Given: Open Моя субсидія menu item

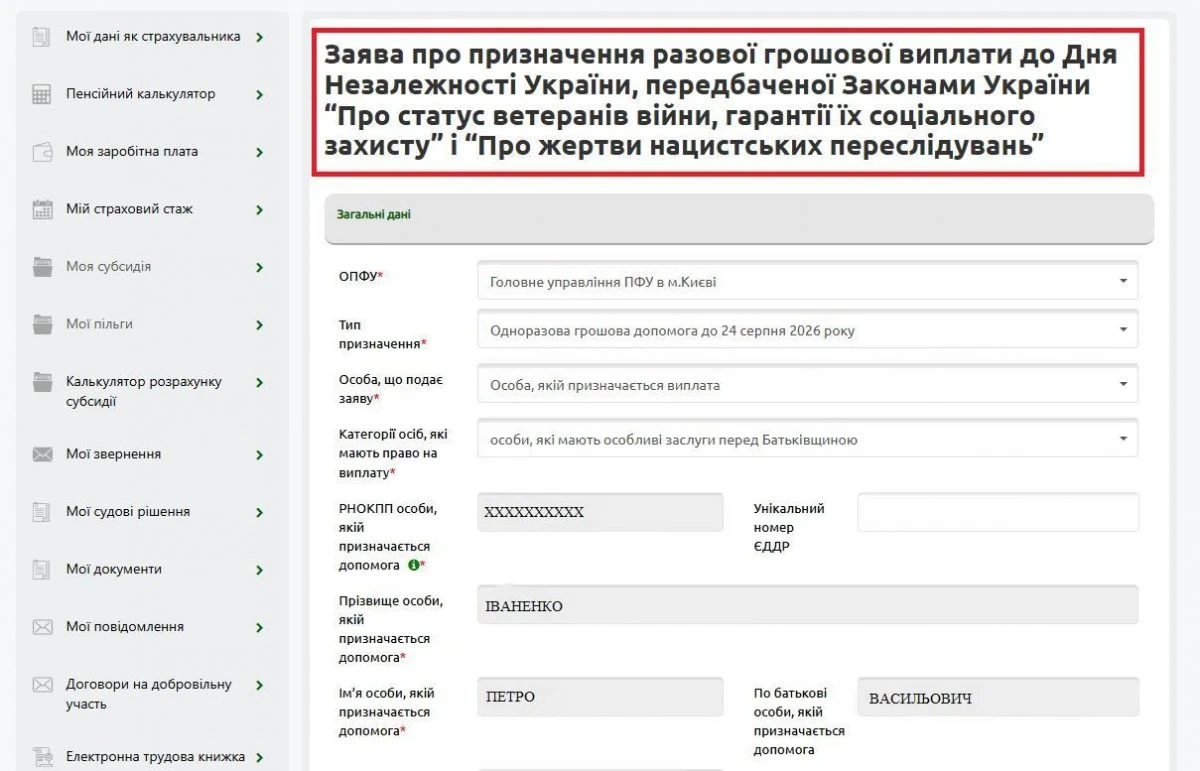Looking at the screenshot, I should coord(108,267).
